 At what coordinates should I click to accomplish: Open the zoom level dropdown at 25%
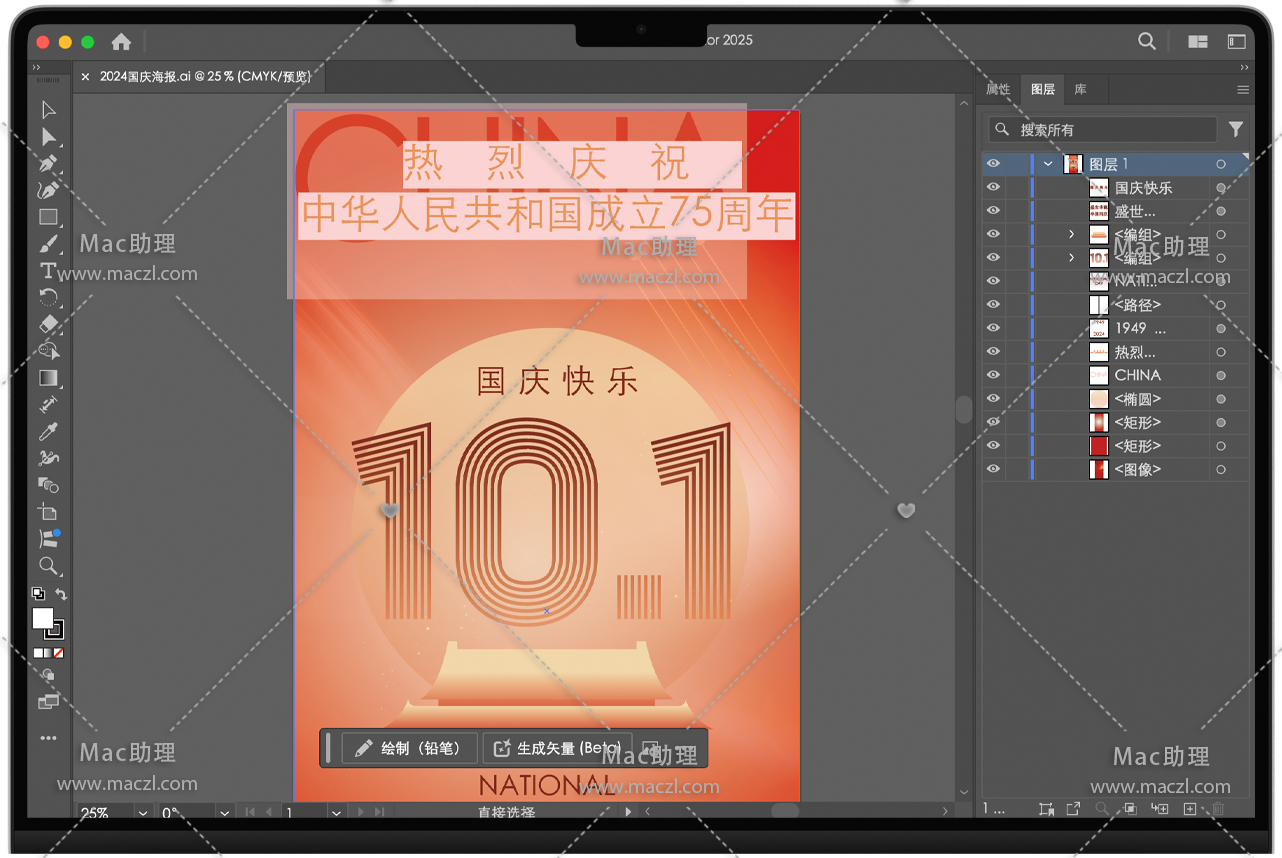pos(142,813)
